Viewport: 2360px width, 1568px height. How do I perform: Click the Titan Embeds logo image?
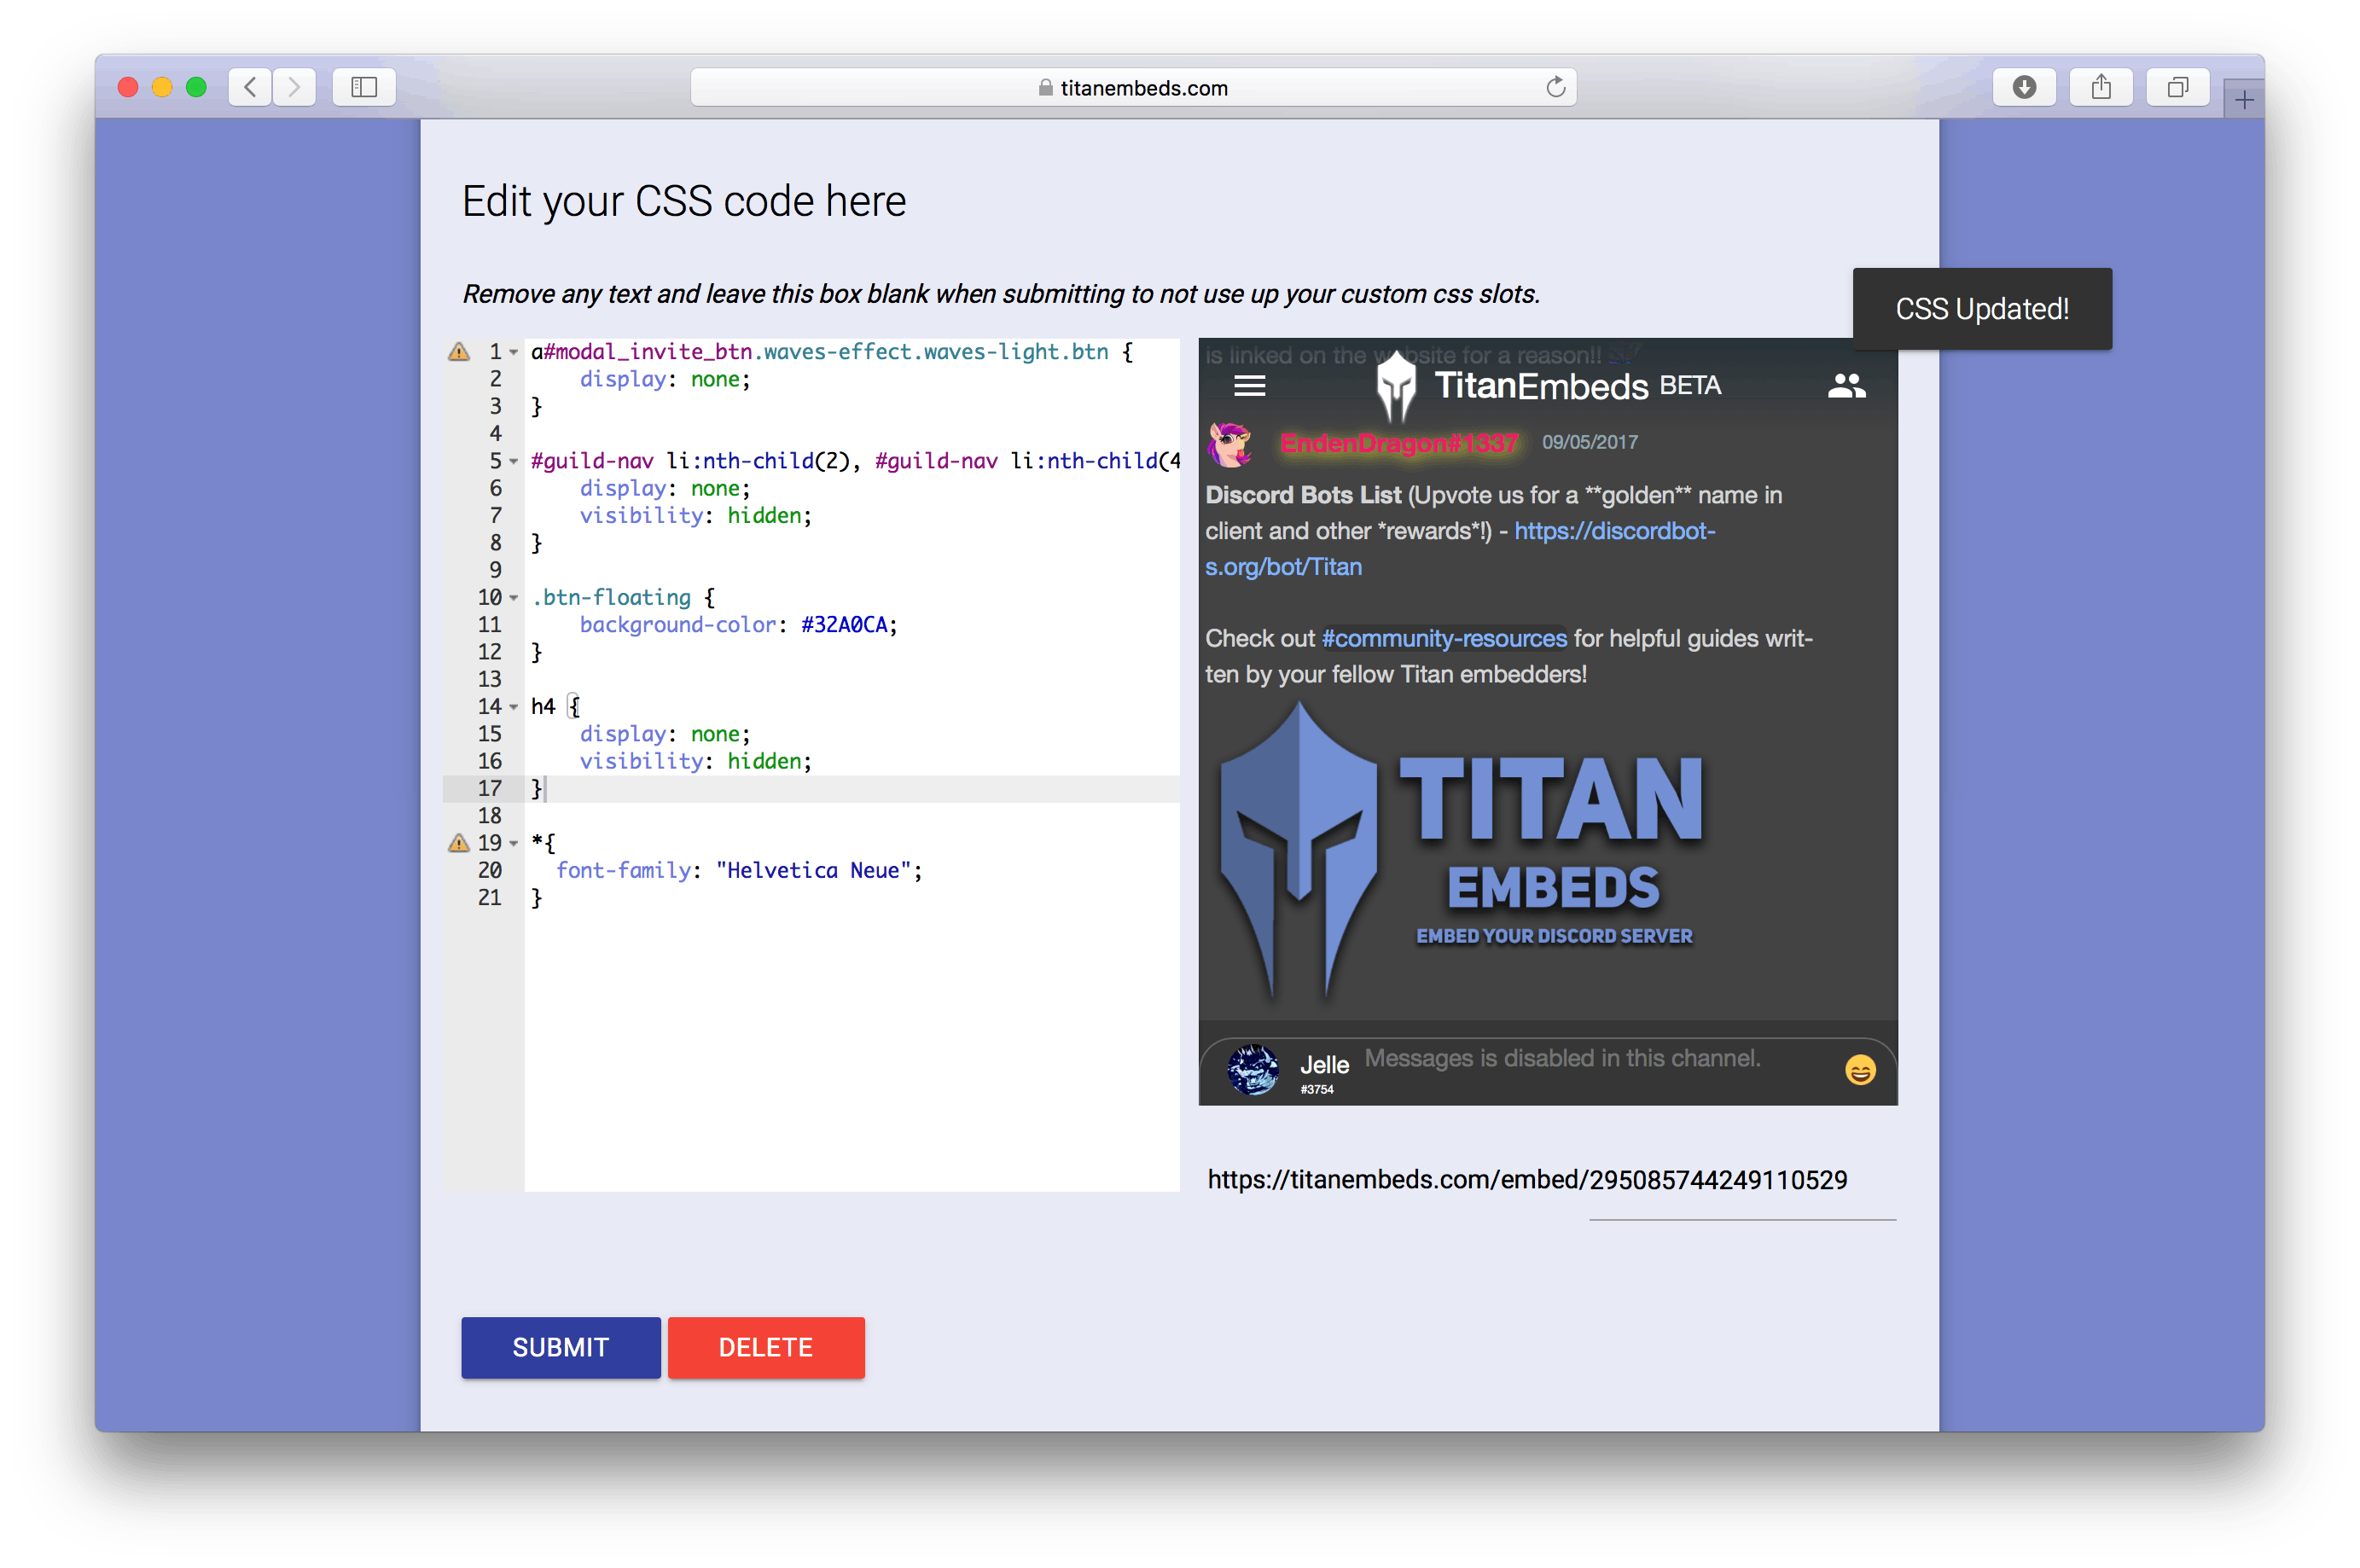tap(1460, 850)
